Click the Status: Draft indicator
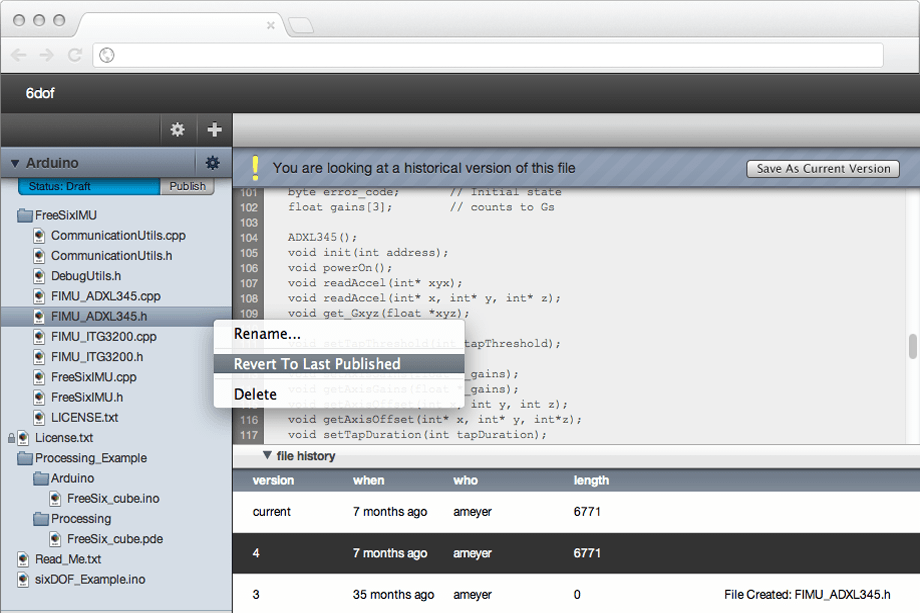Image resolution: width=920 pixels, height=613 pixels. (x=89, y=186)
